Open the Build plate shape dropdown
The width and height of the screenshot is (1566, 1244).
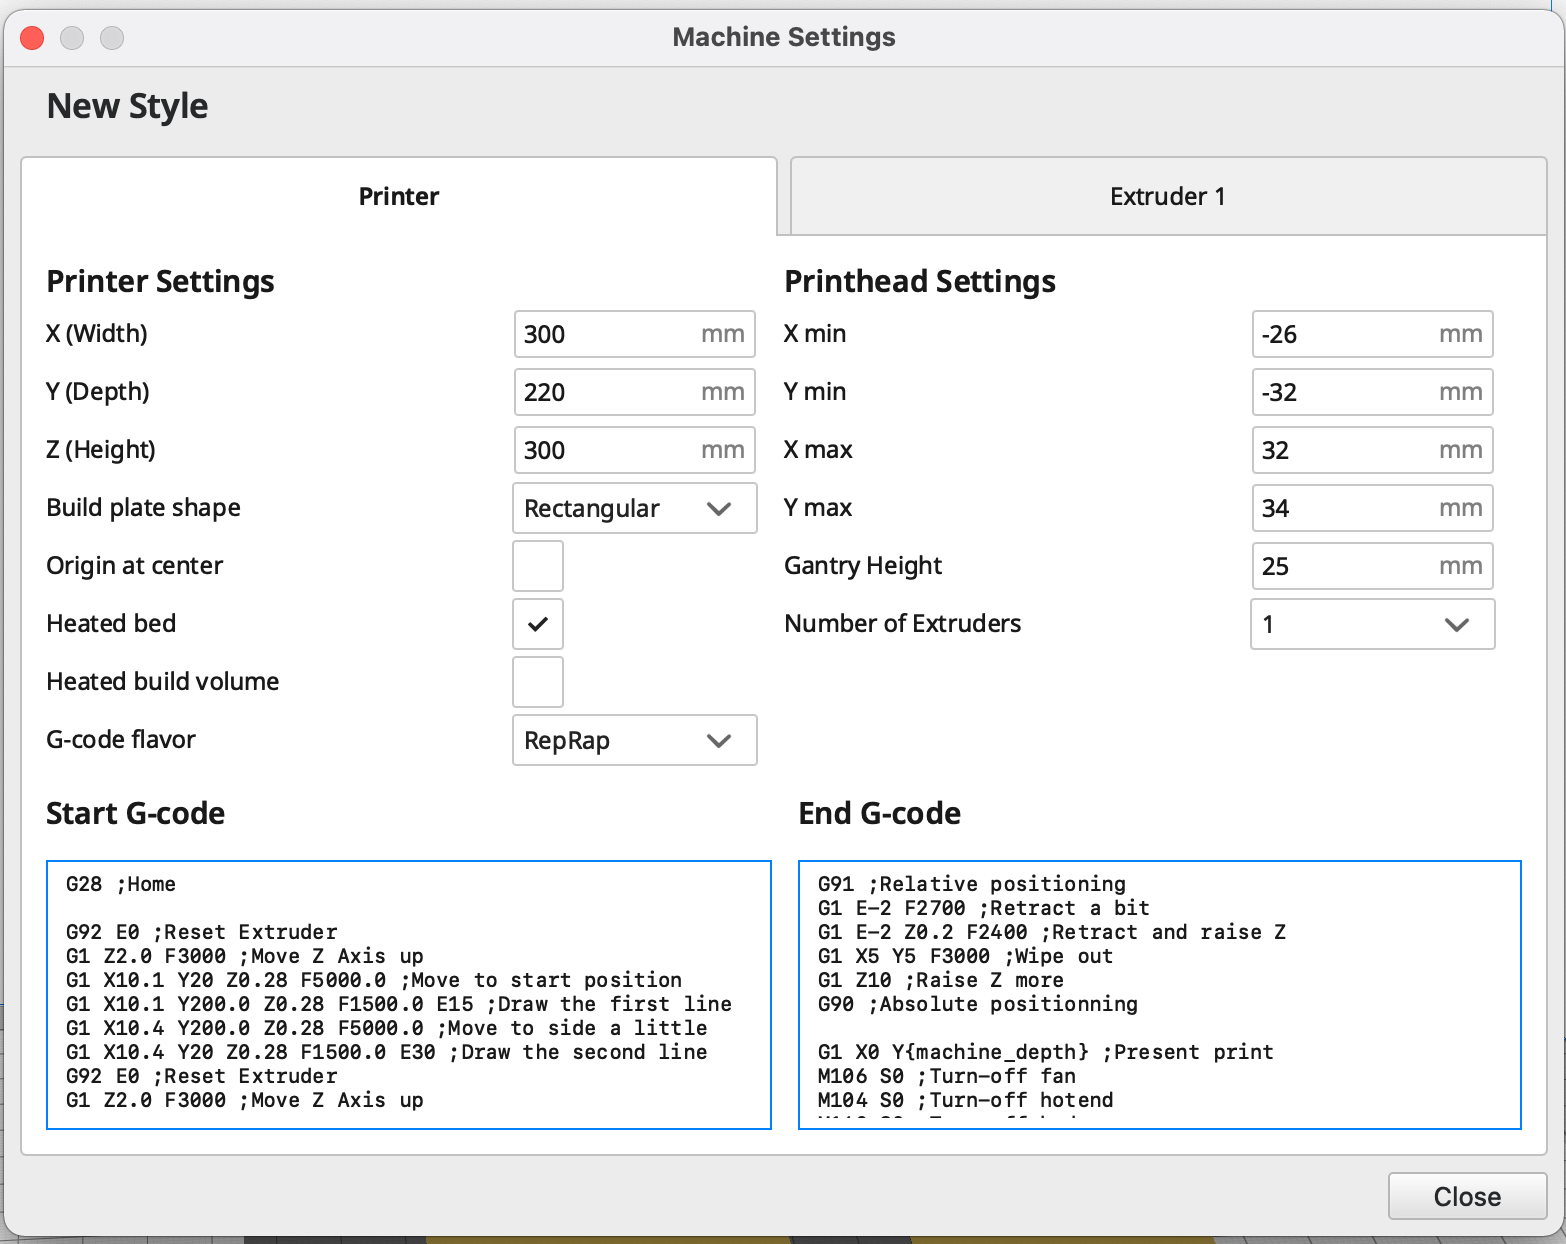point(635,508)
